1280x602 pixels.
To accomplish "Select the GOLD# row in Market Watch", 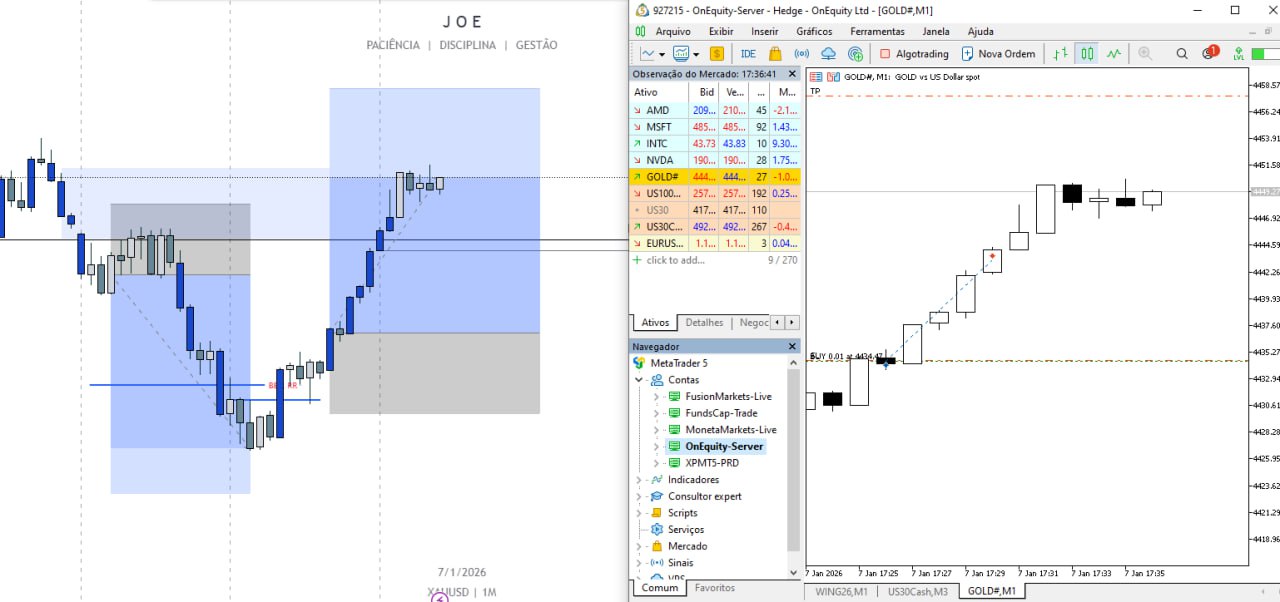I will click(x=663, y=177).
